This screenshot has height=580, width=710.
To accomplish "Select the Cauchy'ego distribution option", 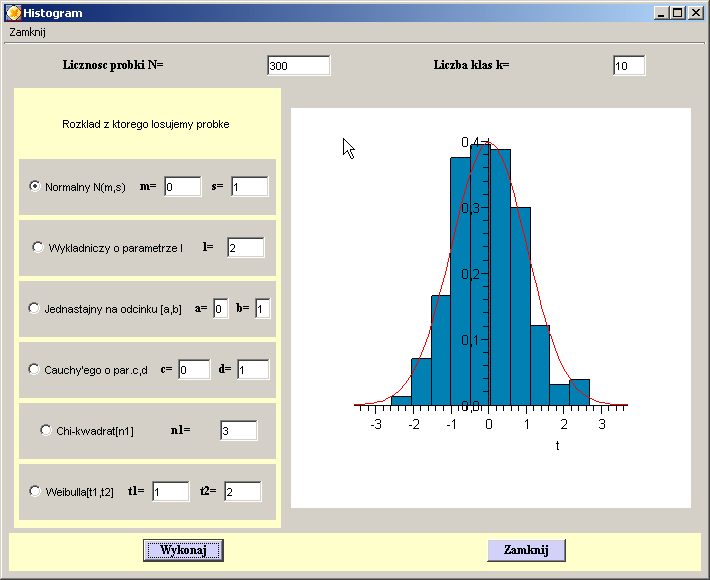I will point(34,369).
